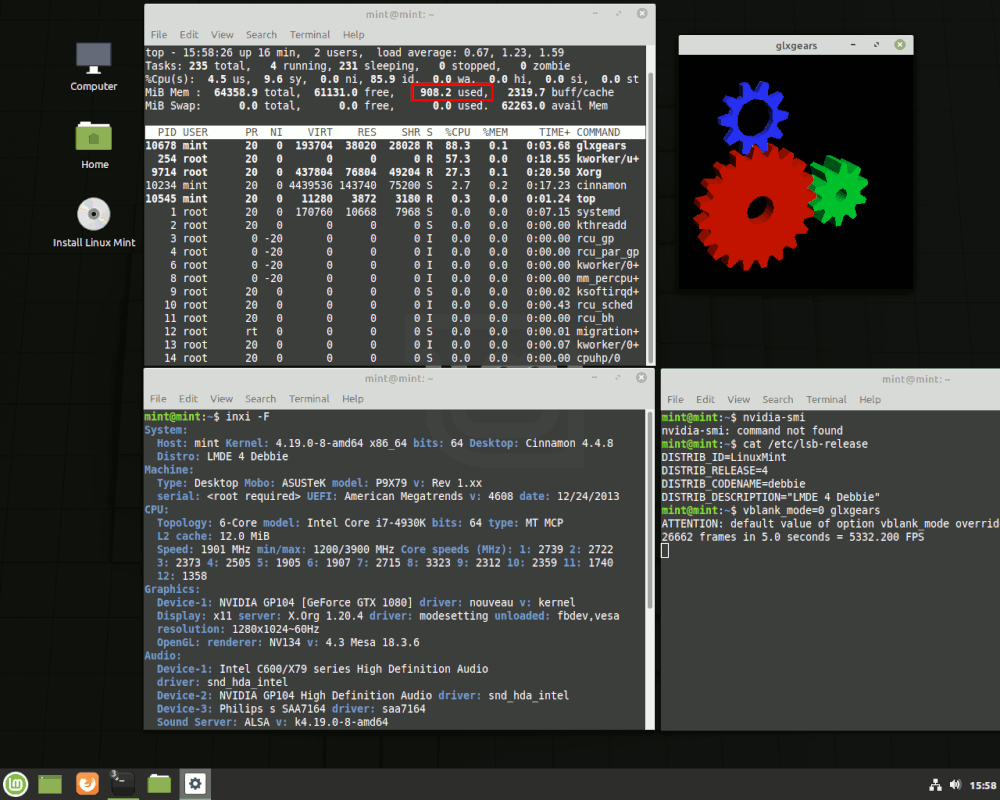Click the green gear in glxgears
The height and width of the screenshot is (800, 1000).
(839, 191)
